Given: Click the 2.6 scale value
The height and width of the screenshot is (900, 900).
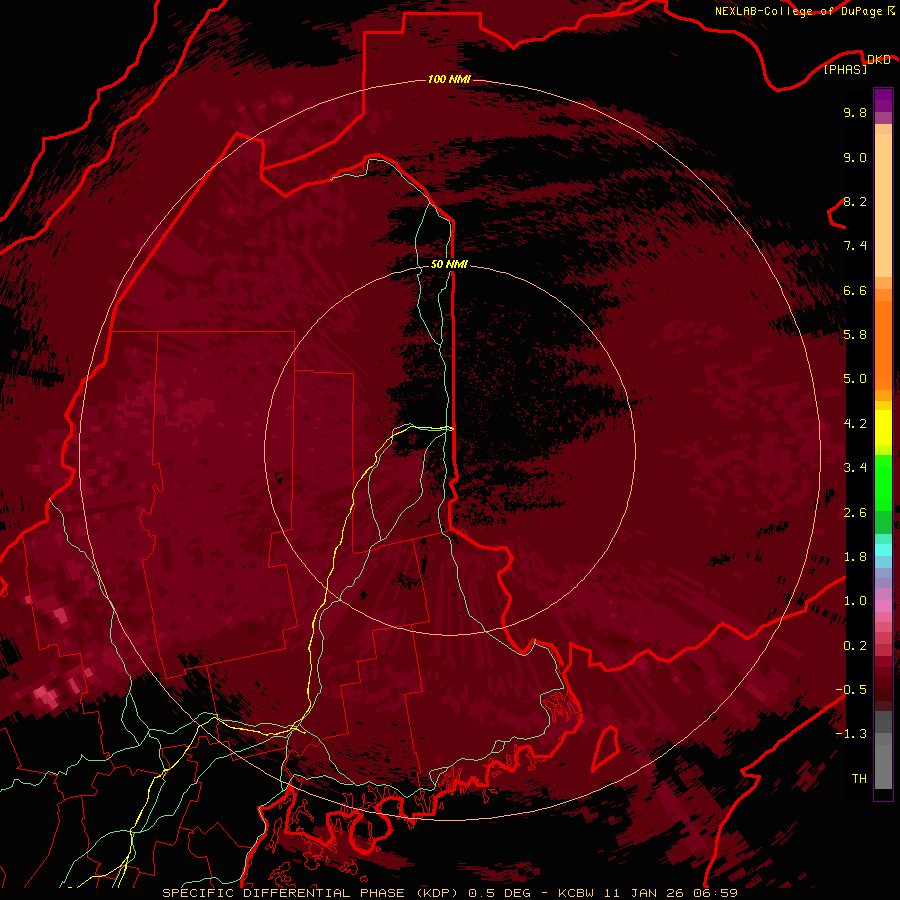Looking at the screenshot, I should (x=855, y=513).
